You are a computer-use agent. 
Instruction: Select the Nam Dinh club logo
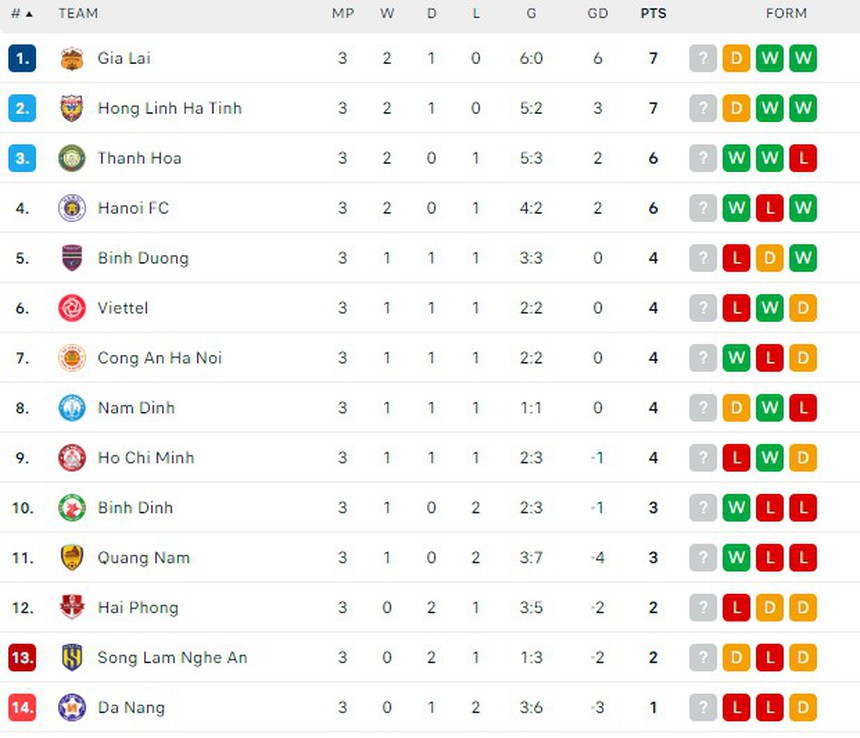click(71, 408)
